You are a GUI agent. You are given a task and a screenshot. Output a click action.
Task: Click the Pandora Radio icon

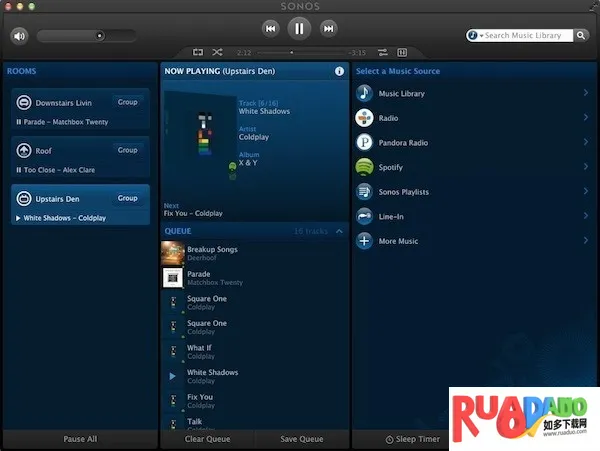[x=364, y=142]
